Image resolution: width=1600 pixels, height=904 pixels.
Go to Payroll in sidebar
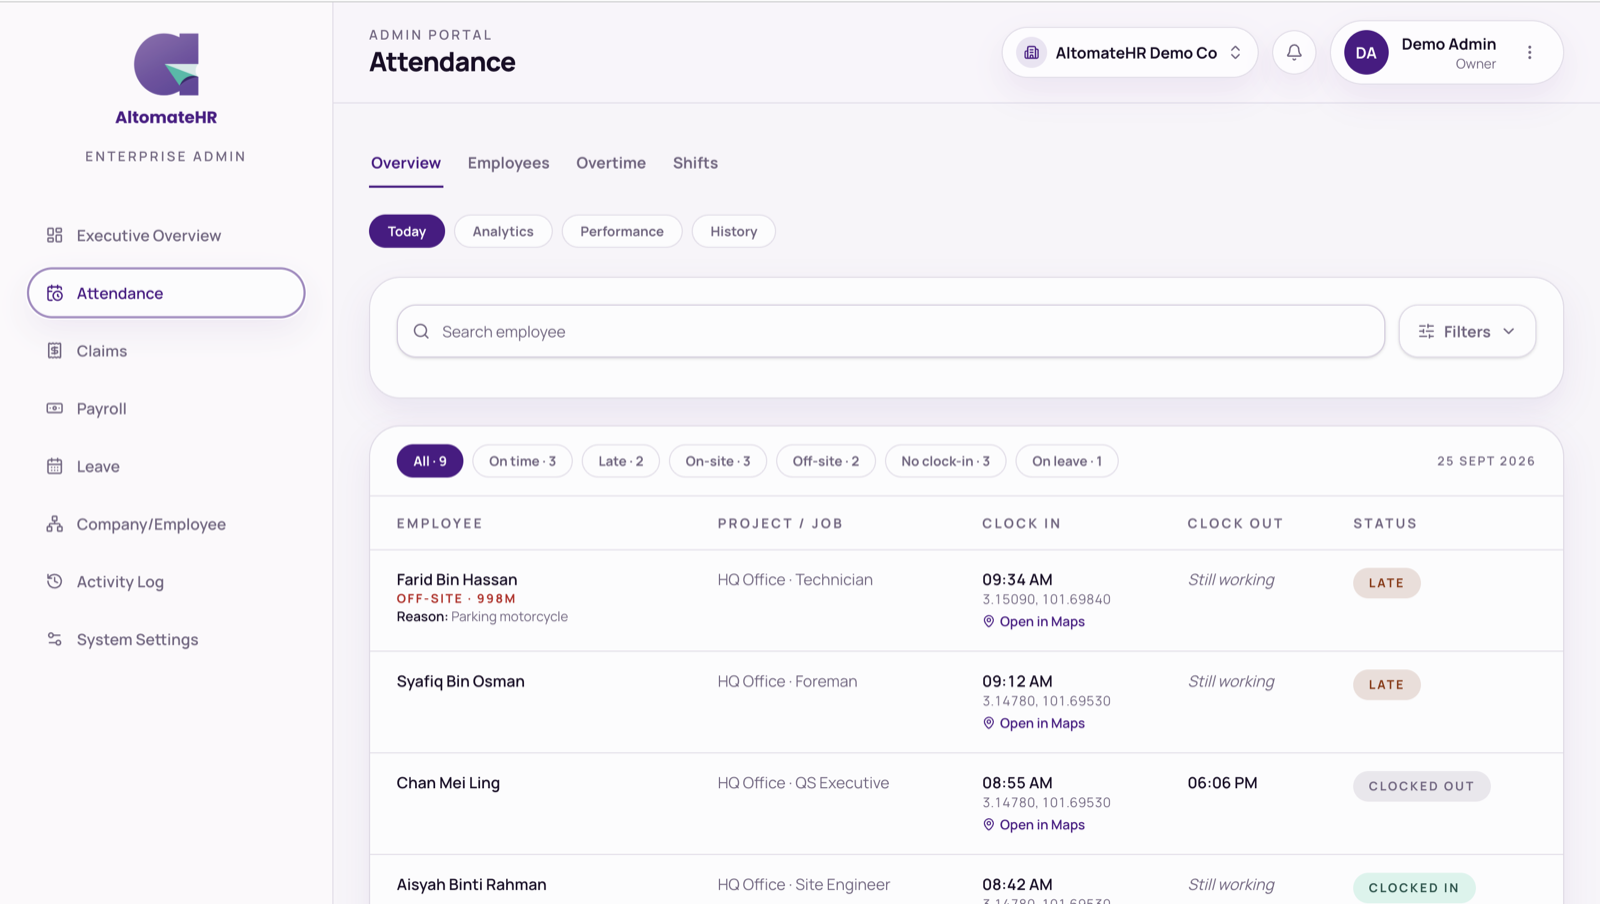tap(166, 408)
